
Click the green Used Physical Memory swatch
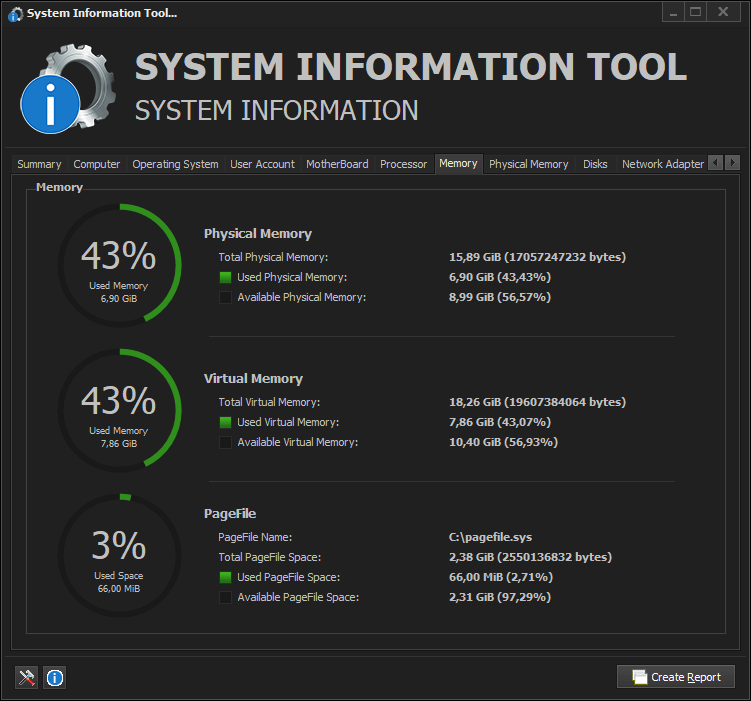[225, 277]
